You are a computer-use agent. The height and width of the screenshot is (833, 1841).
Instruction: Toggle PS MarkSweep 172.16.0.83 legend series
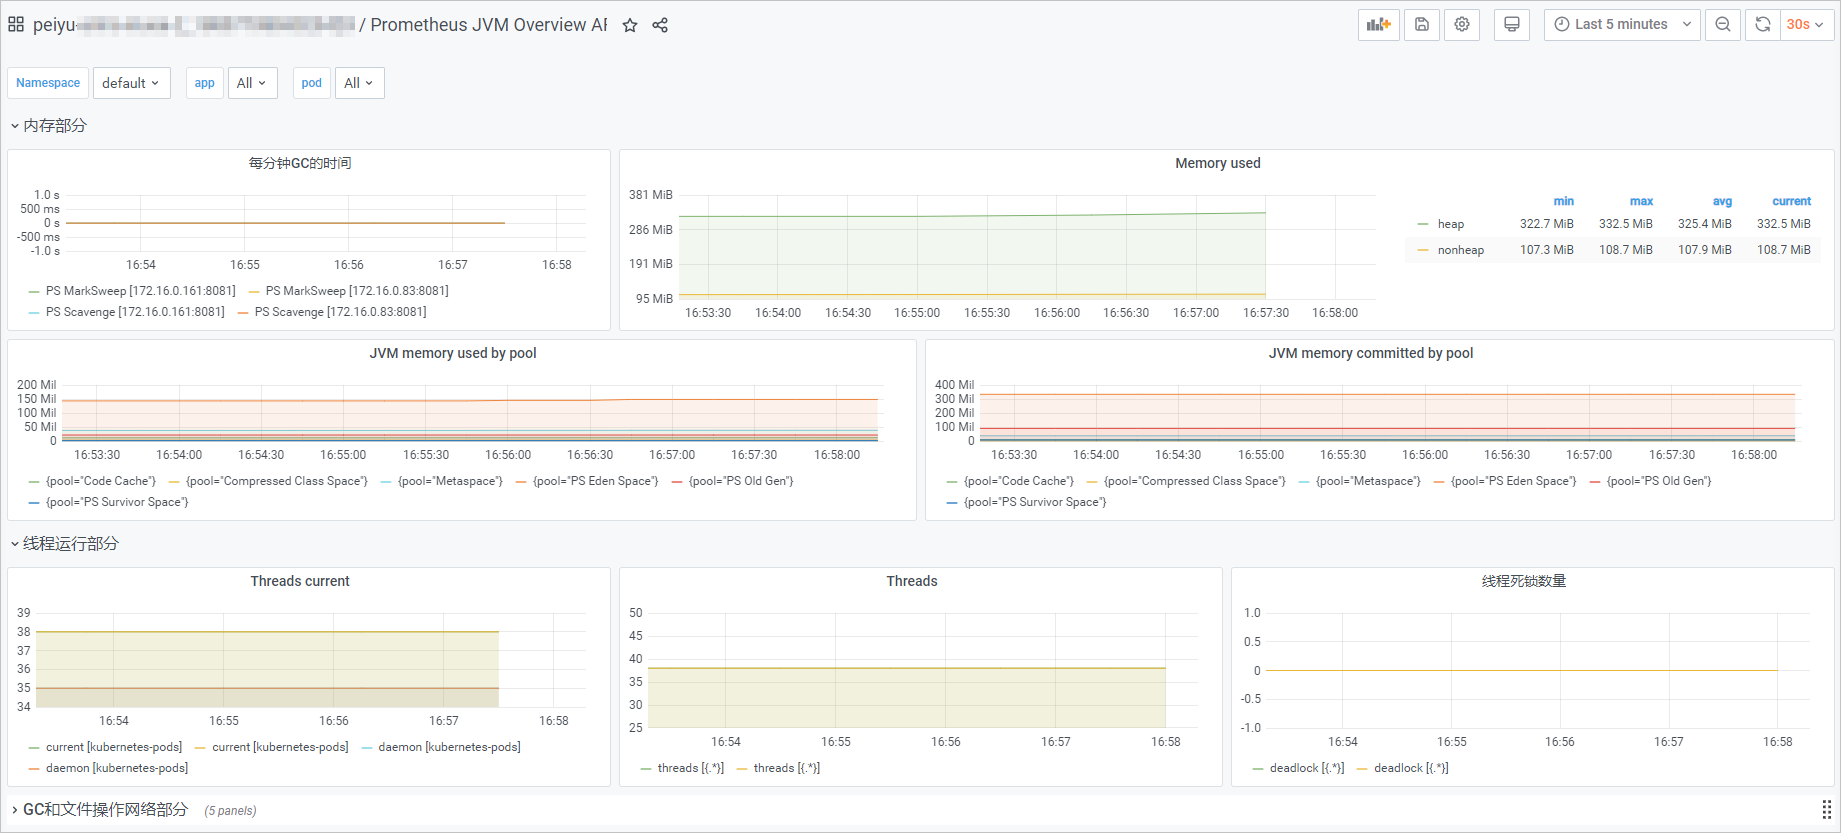click(x=357, y=291)
